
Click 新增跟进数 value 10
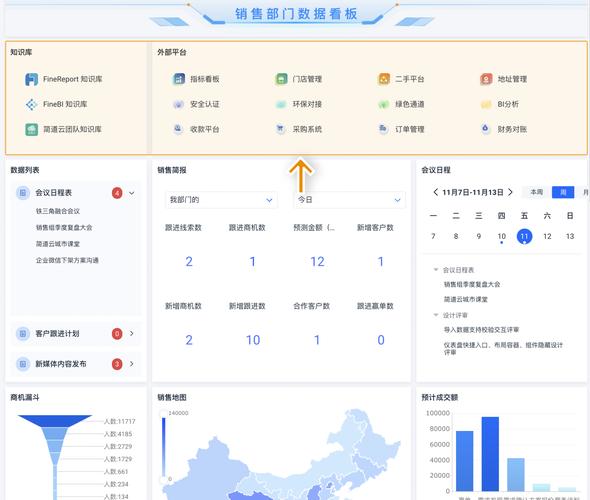point(253,340)
